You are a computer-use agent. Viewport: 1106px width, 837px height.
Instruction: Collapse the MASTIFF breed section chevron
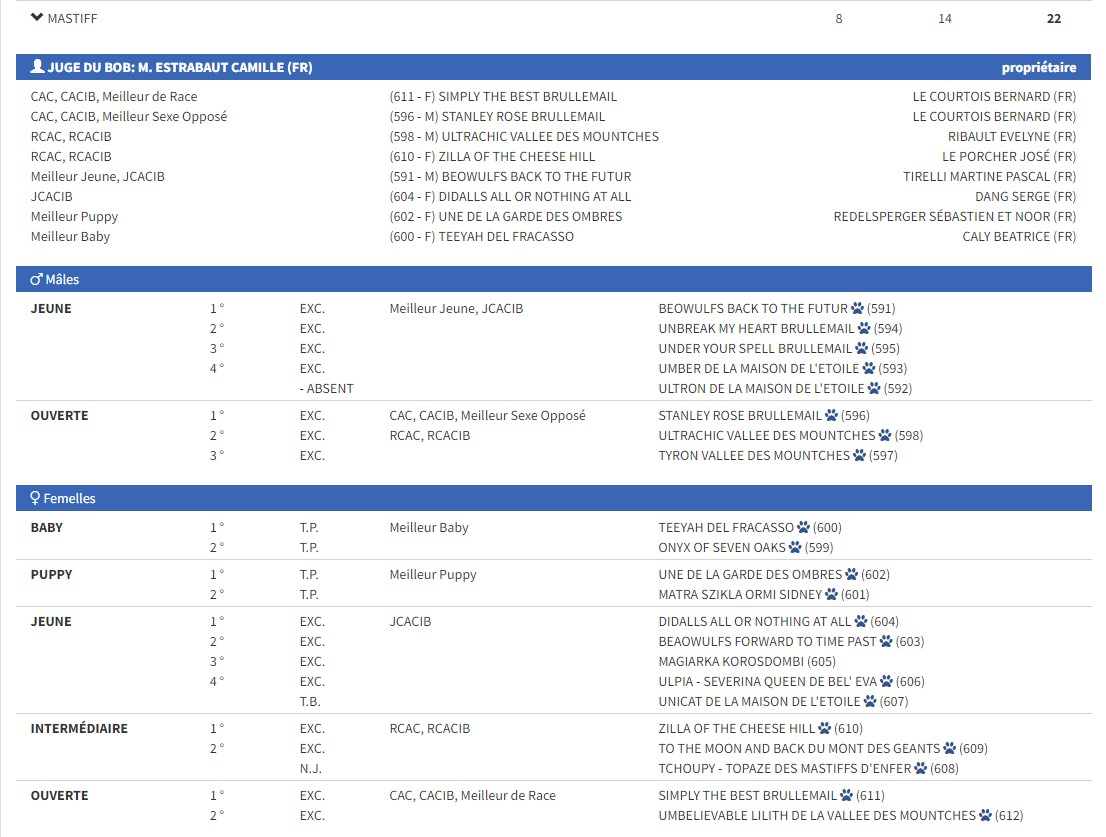[37, 18]
